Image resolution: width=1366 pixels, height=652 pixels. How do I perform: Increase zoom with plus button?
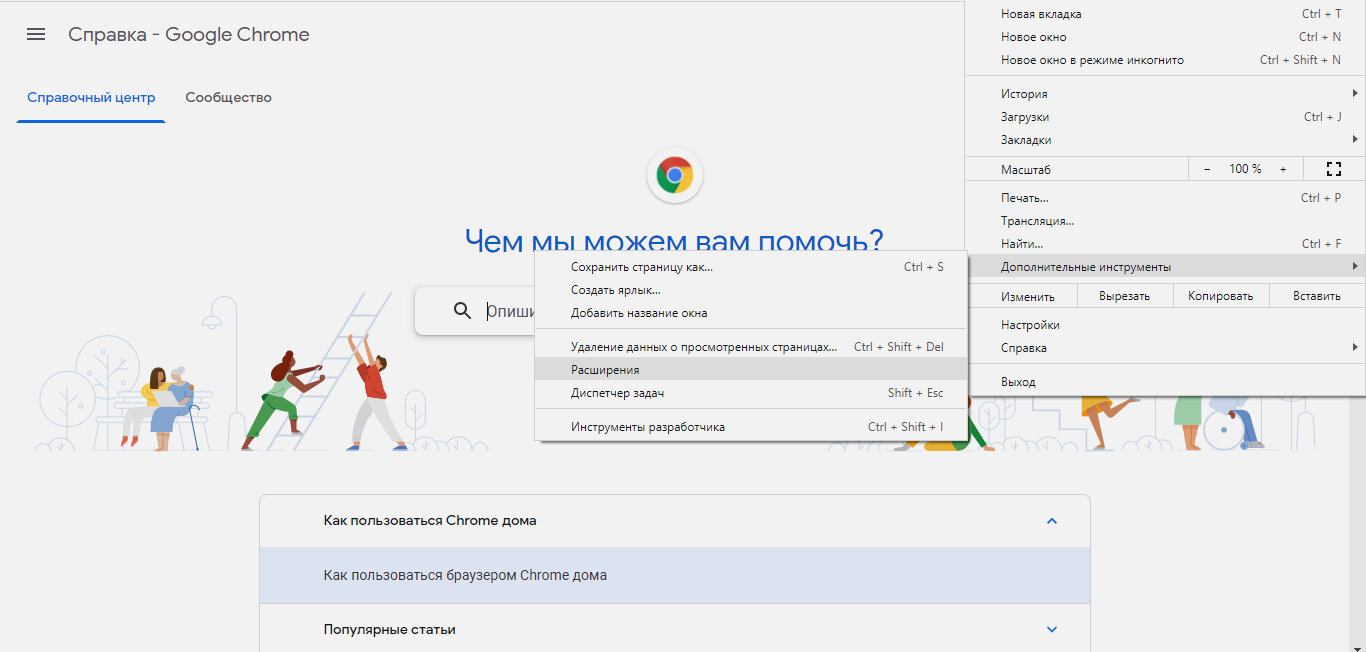1283,169
